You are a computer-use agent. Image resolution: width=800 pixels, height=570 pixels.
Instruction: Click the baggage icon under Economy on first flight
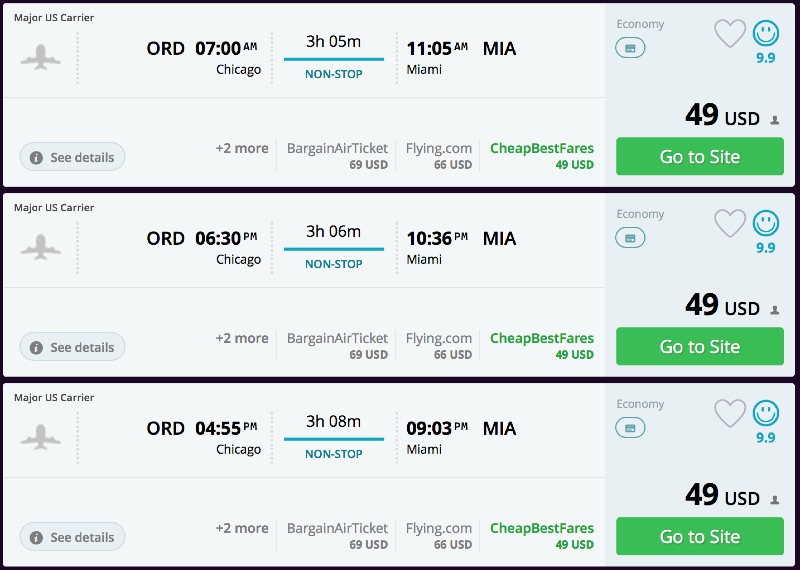click(630, 48)
